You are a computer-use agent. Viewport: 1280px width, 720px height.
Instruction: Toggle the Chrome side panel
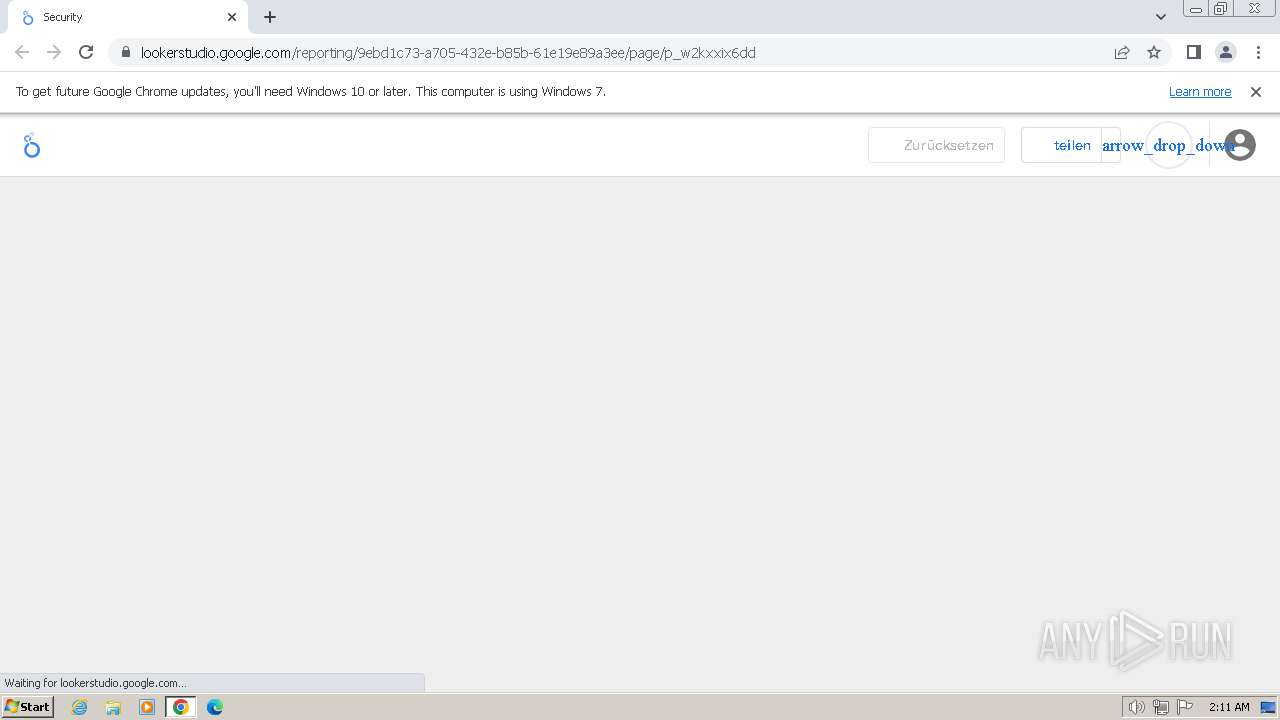(x=1193, y=52)
